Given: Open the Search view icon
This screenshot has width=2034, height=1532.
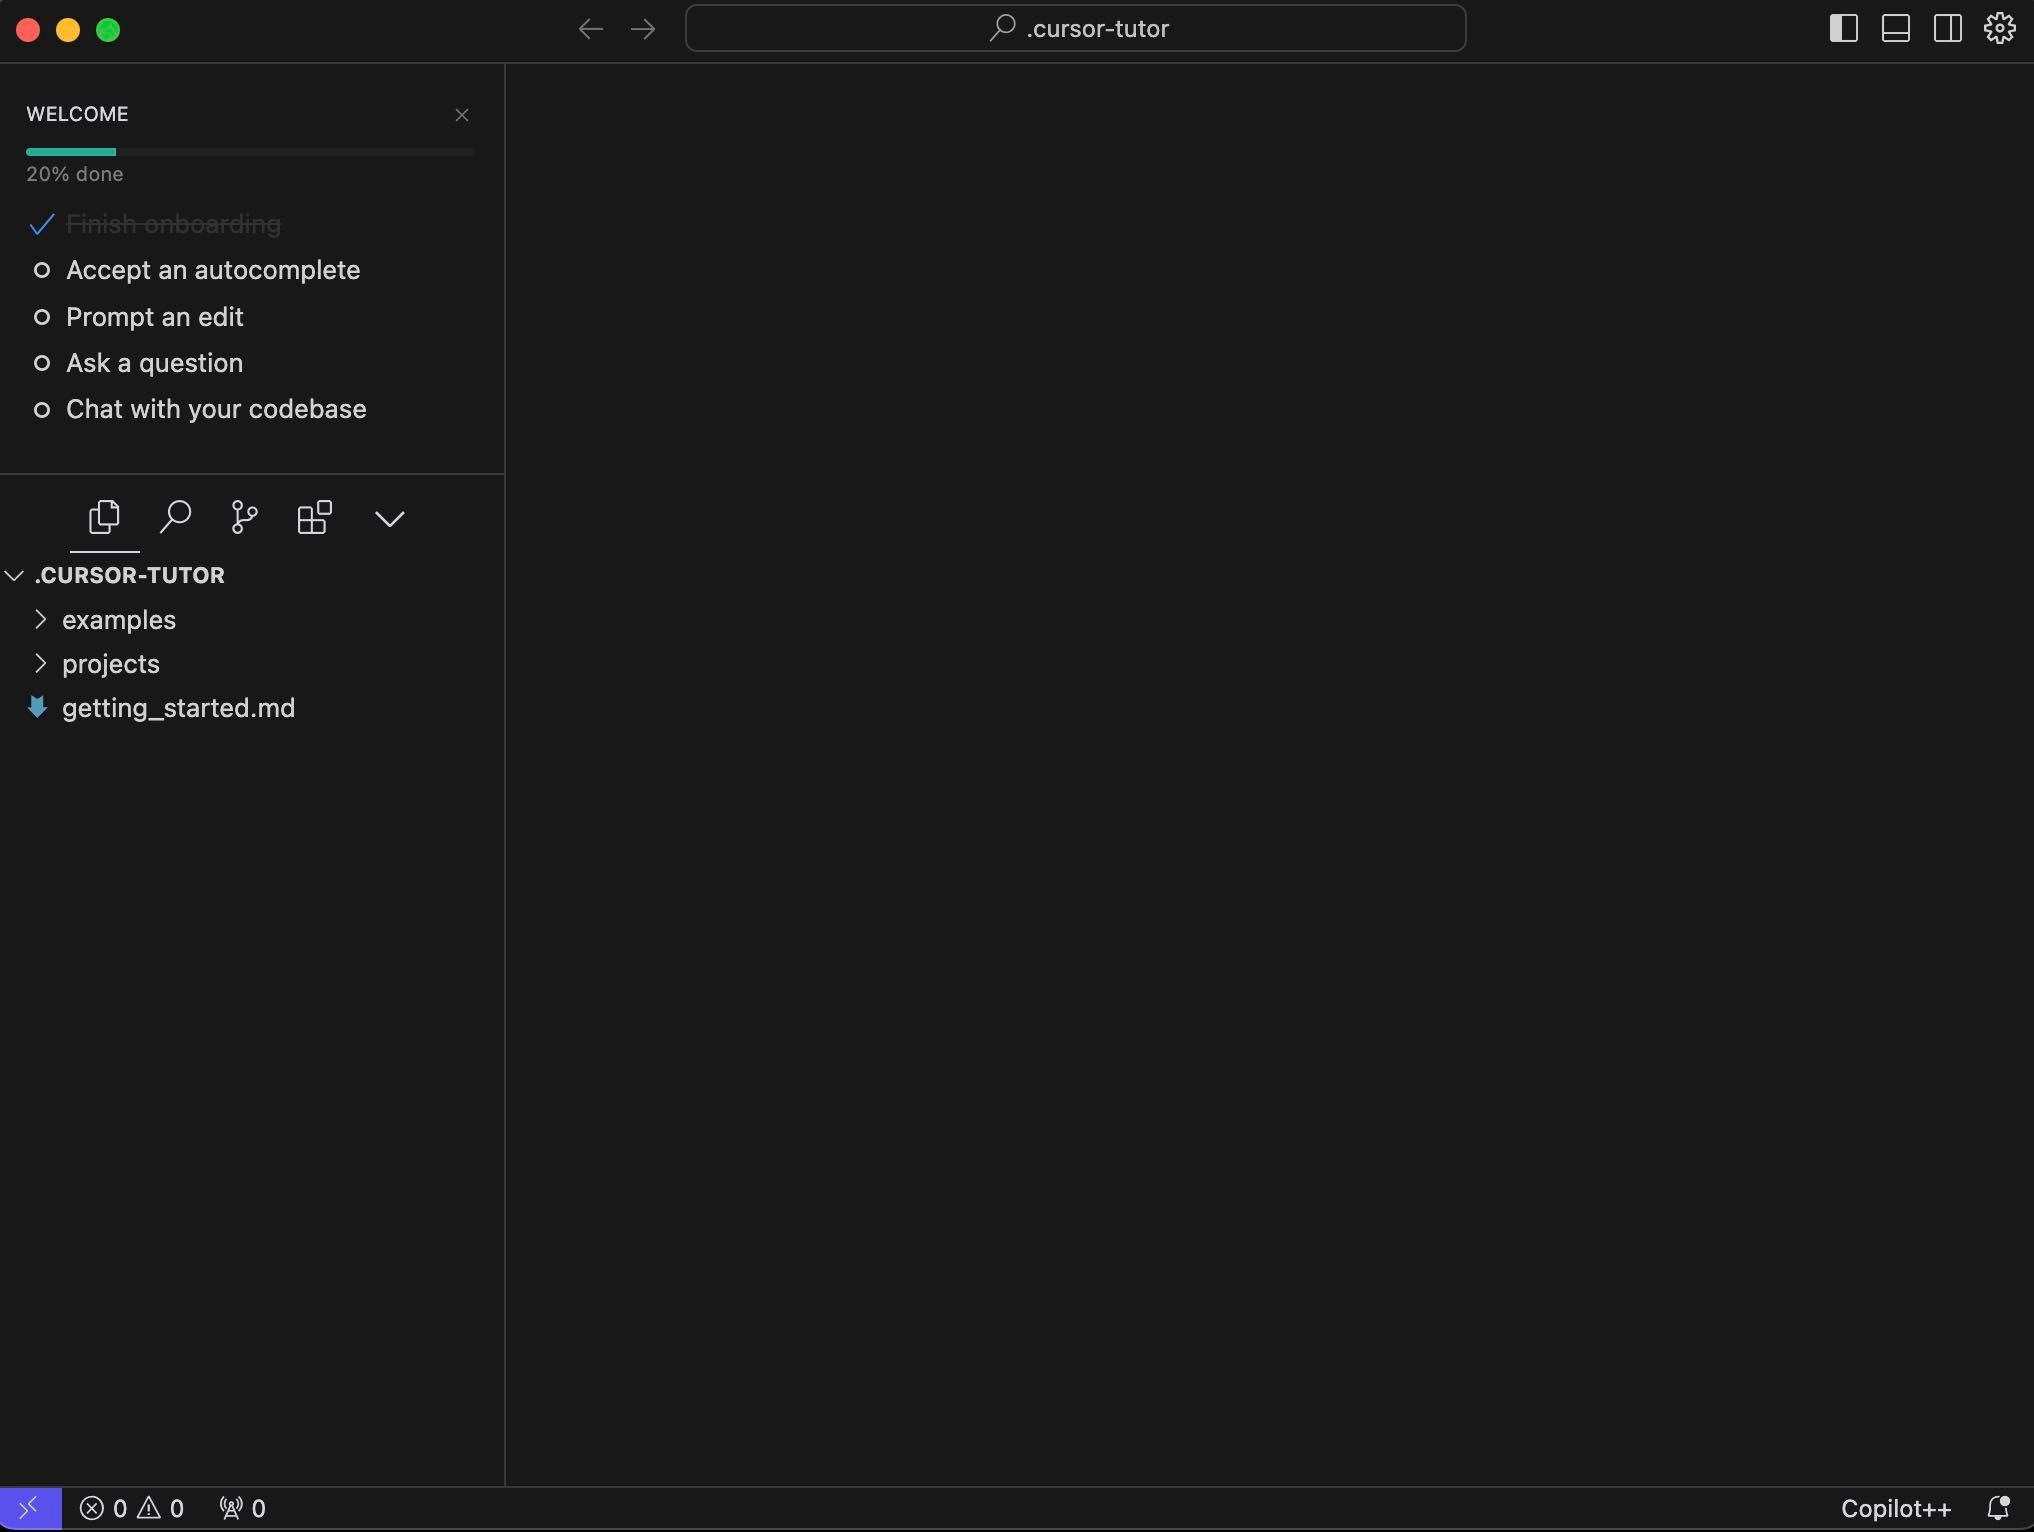Looking at the screenshot, I should click(175, 517).
